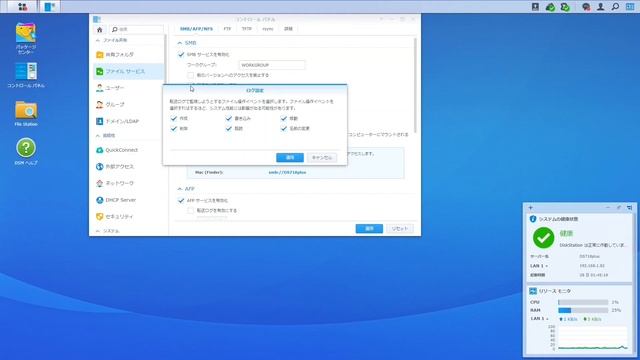Click Apply in the log settings dialog
The width and height of the screenshot is (640, 360).
point(290,158)
